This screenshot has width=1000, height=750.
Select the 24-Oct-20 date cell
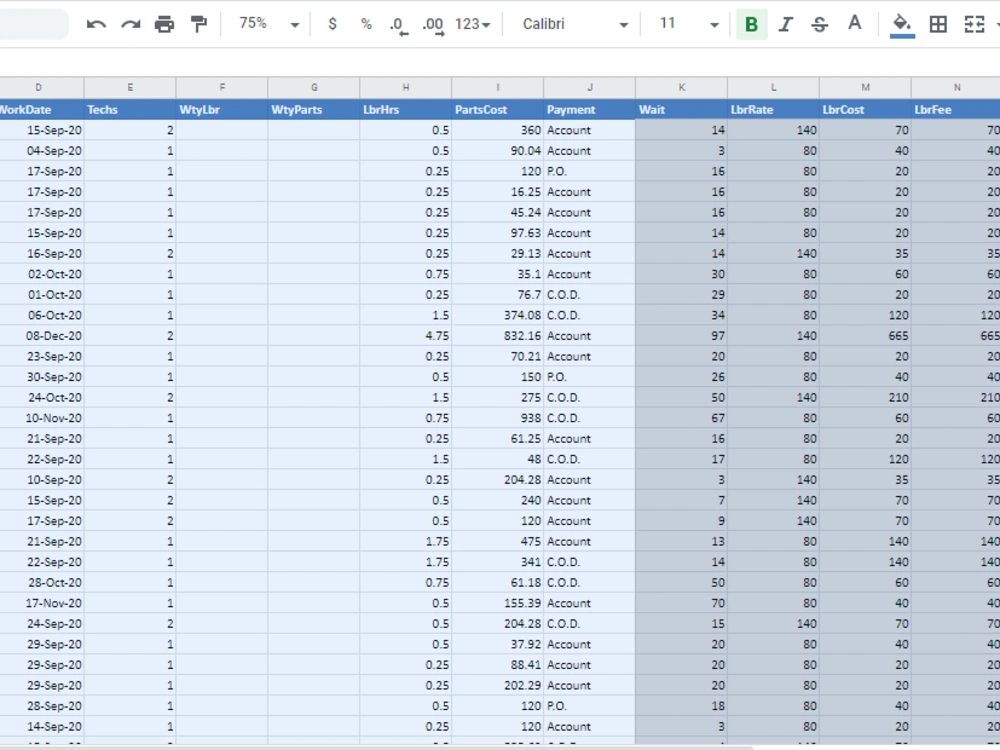click(41, 397)
